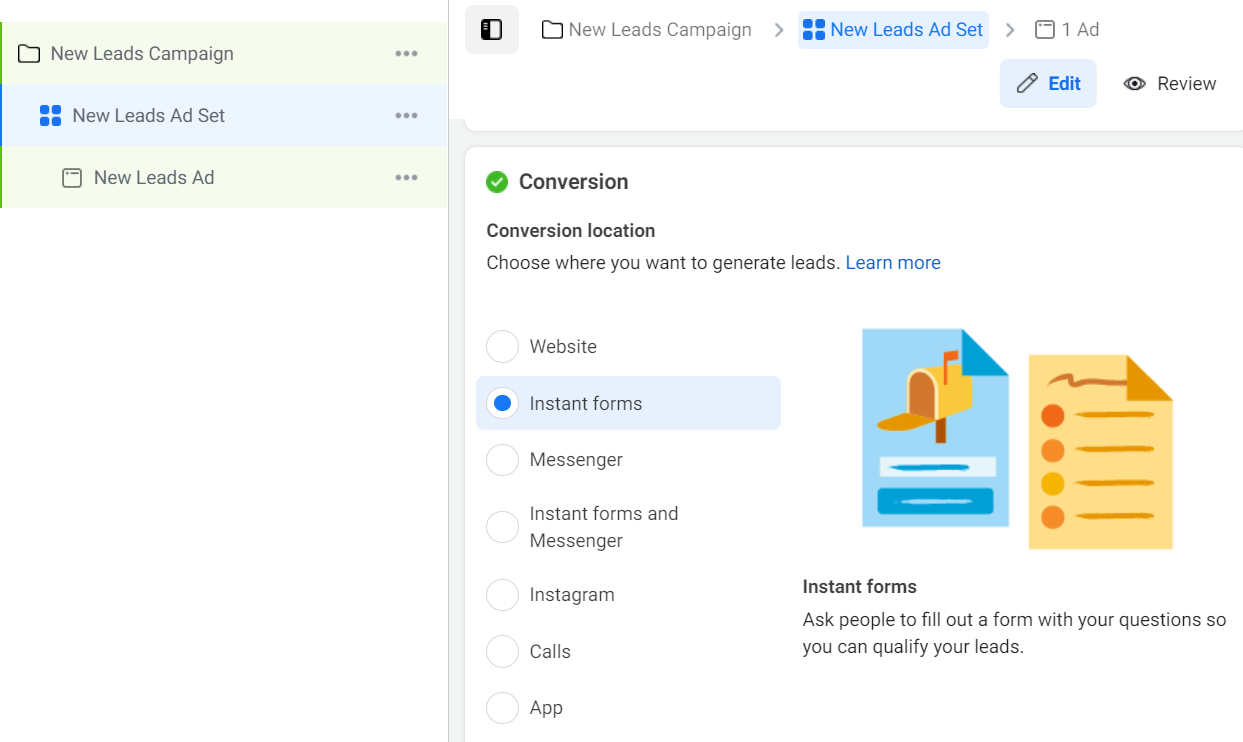1243x742 pixels.
Task: Collapse the left navigation panel
Action: [492, 29]
